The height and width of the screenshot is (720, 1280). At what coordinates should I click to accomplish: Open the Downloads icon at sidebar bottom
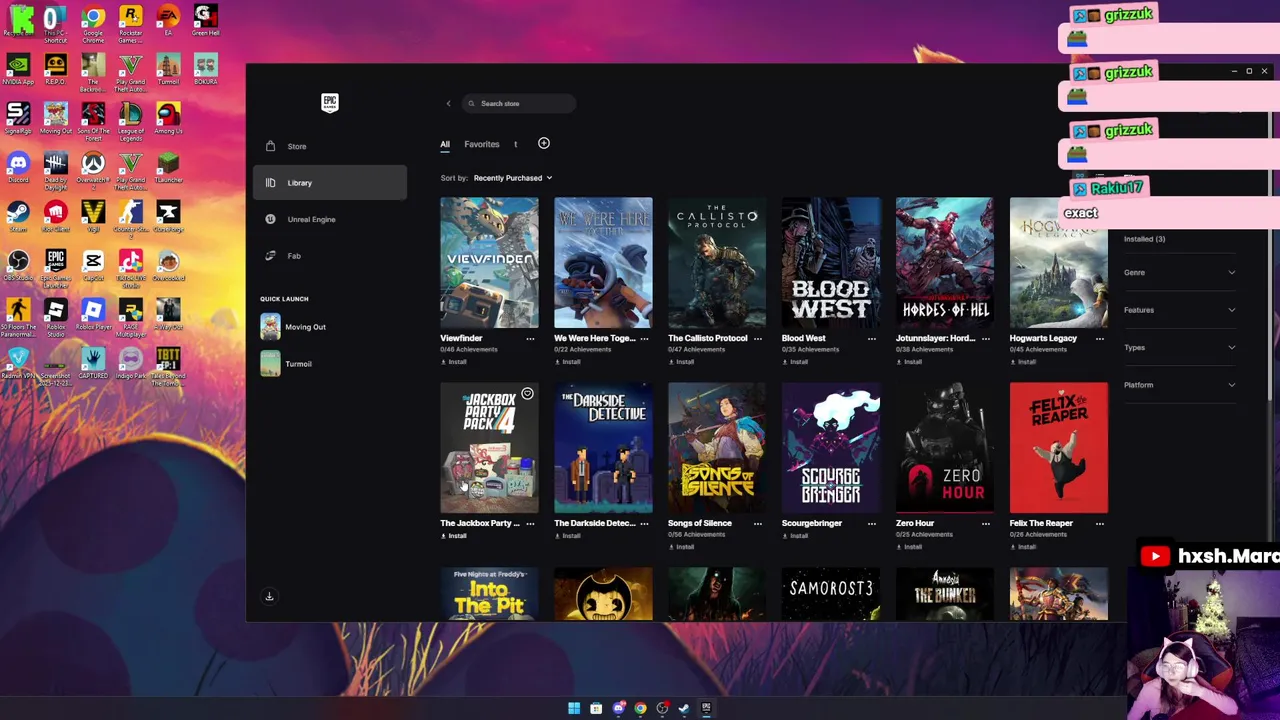269,596
